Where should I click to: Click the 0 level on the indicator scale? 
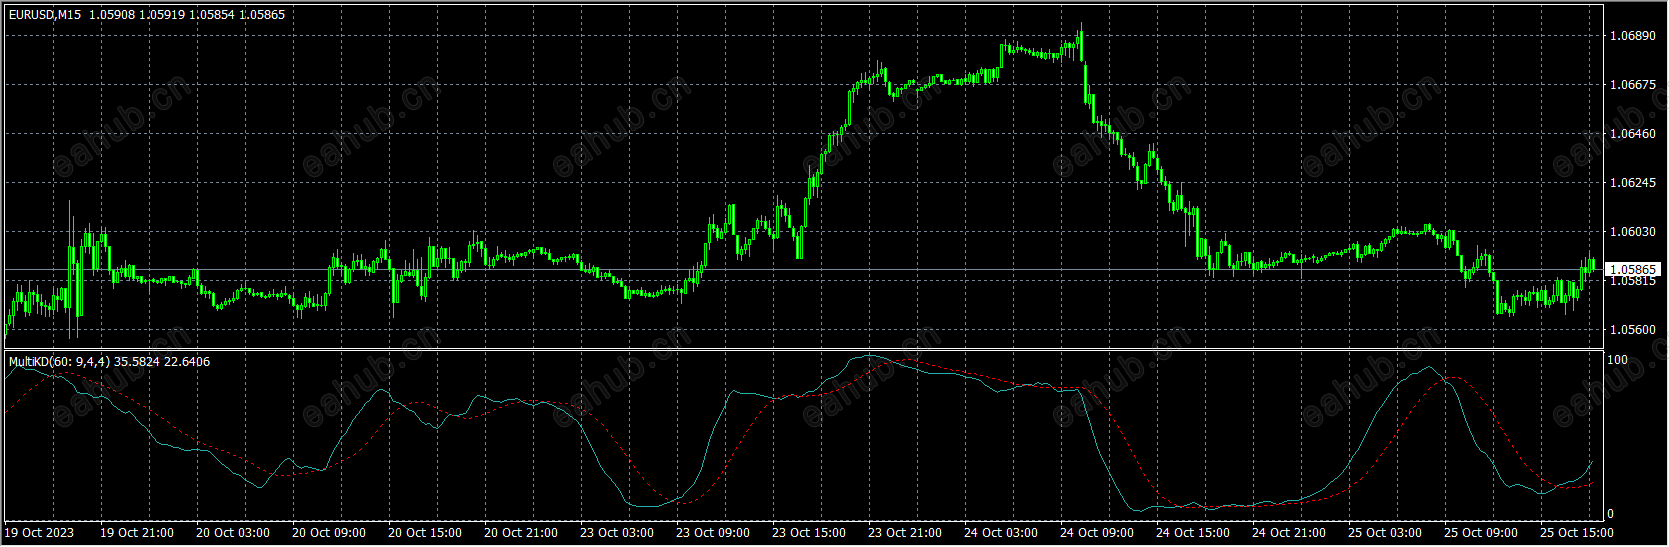pyautogui.click(x=1610, y=514)
